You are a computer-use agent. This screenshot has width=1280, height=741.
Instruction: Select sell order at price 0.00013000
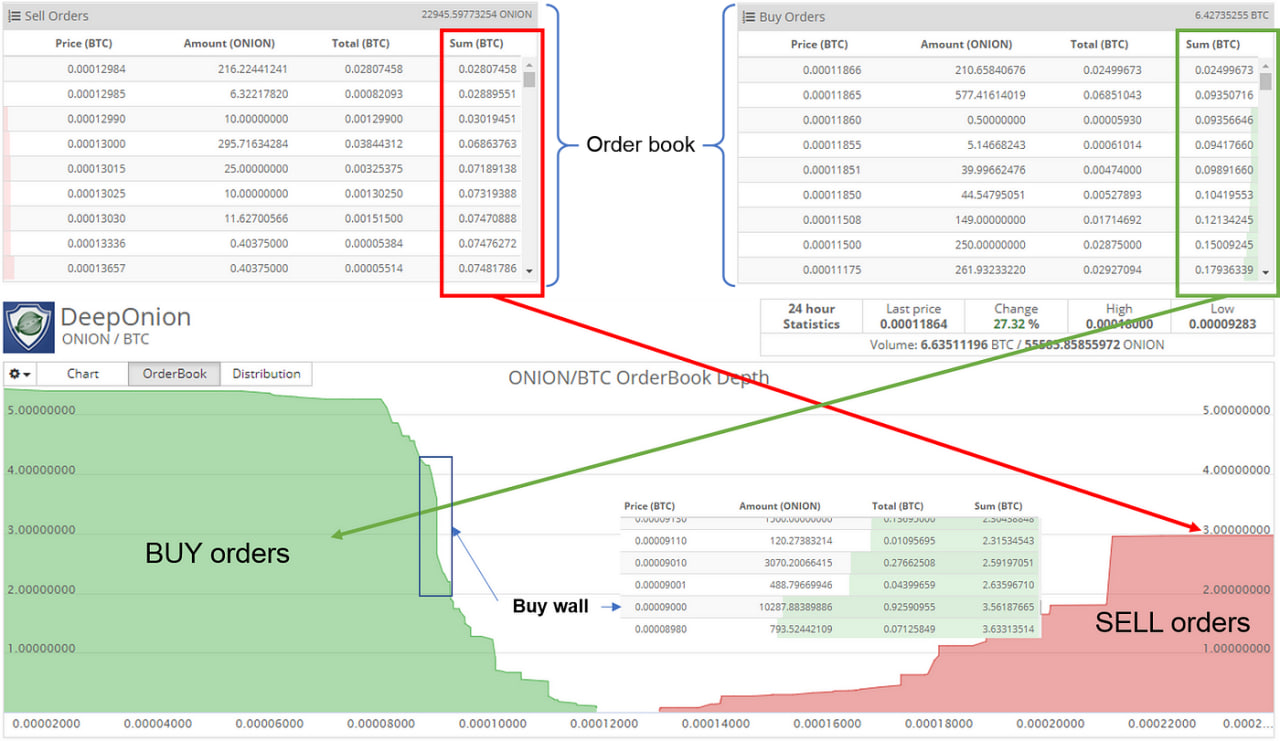[x=262, y=144]
